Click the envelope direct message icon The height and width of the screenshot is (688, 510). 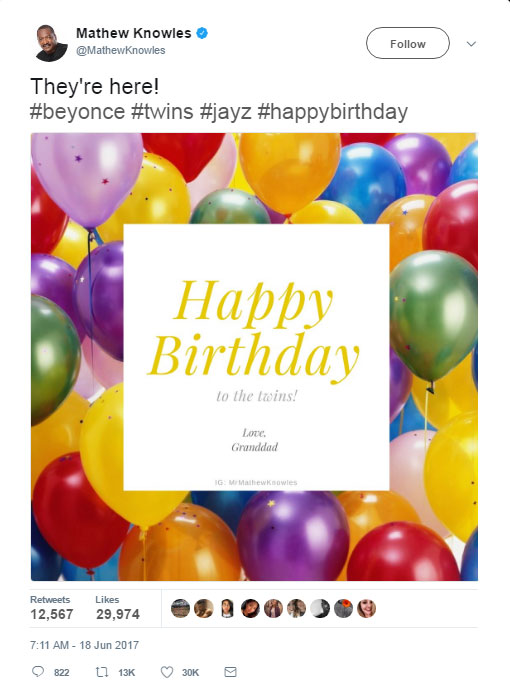230,672
